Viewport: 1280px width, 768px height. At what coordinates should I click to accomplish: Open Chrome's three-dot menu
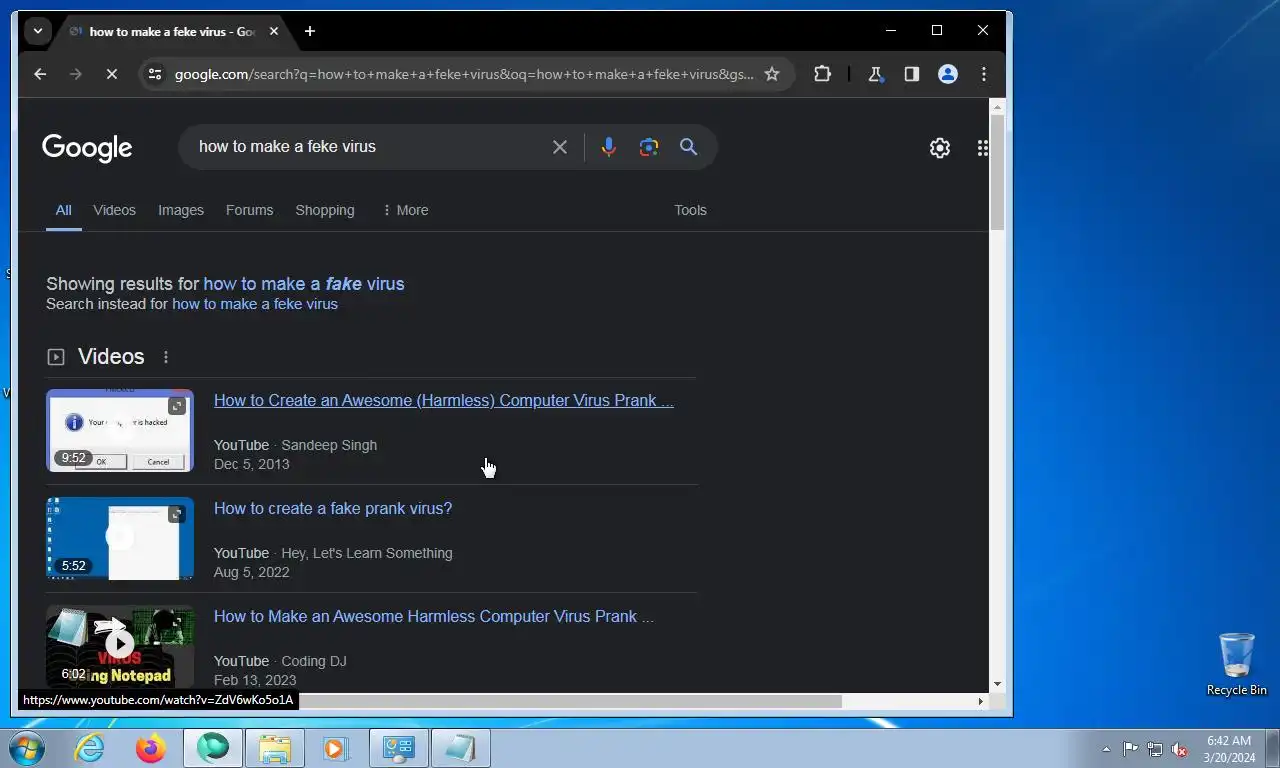point(984,74)
